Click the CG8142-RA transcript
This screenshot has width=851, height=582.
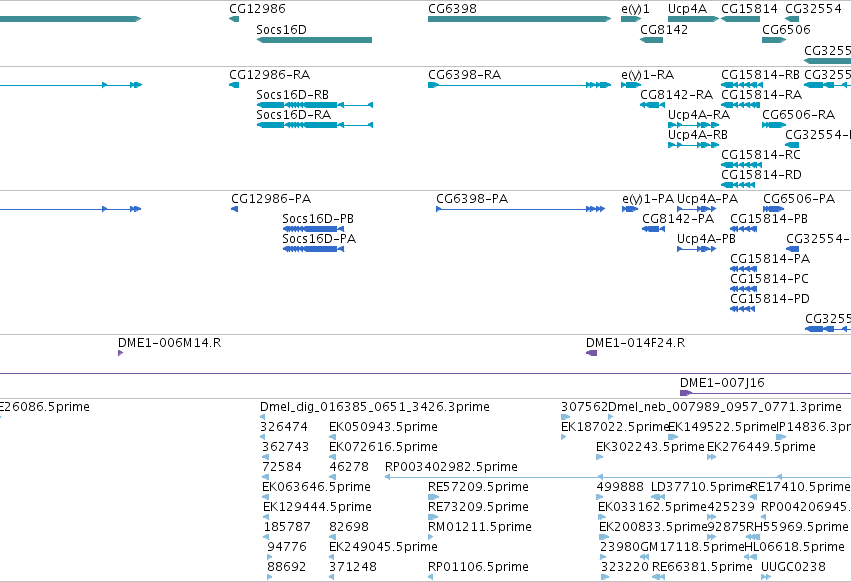(652, 105)
